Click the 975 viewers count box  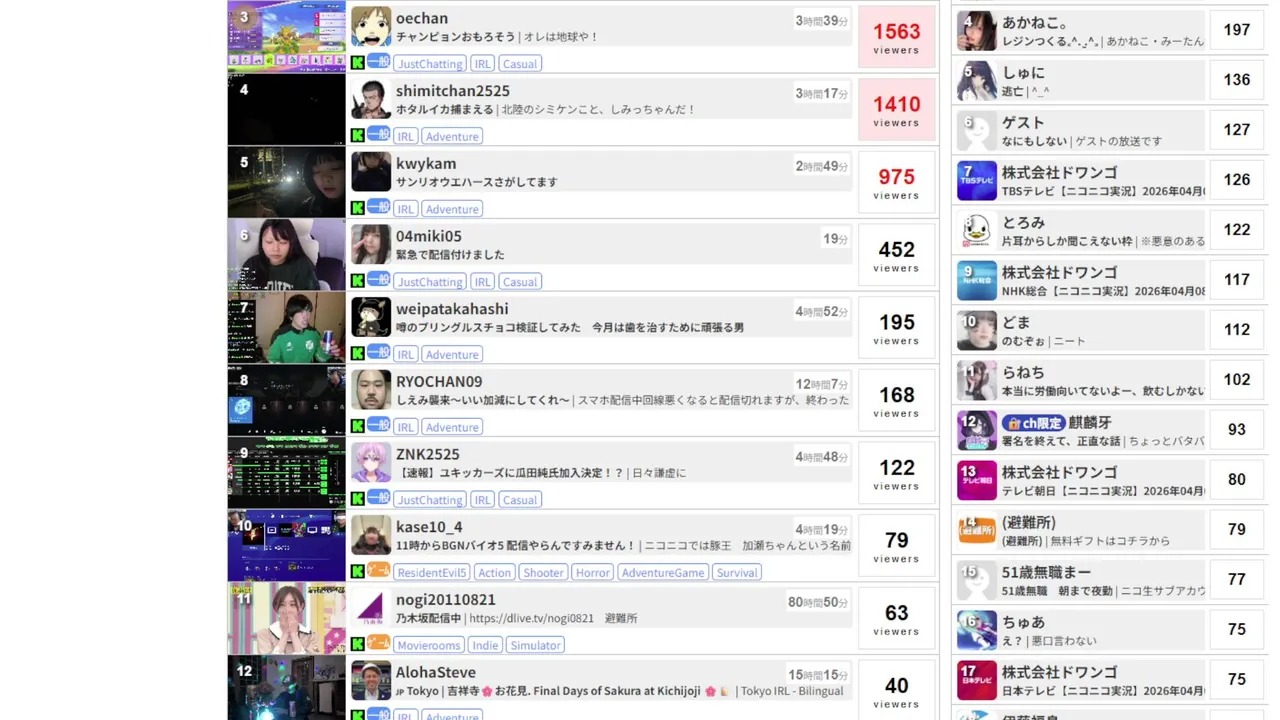(897, 182)
